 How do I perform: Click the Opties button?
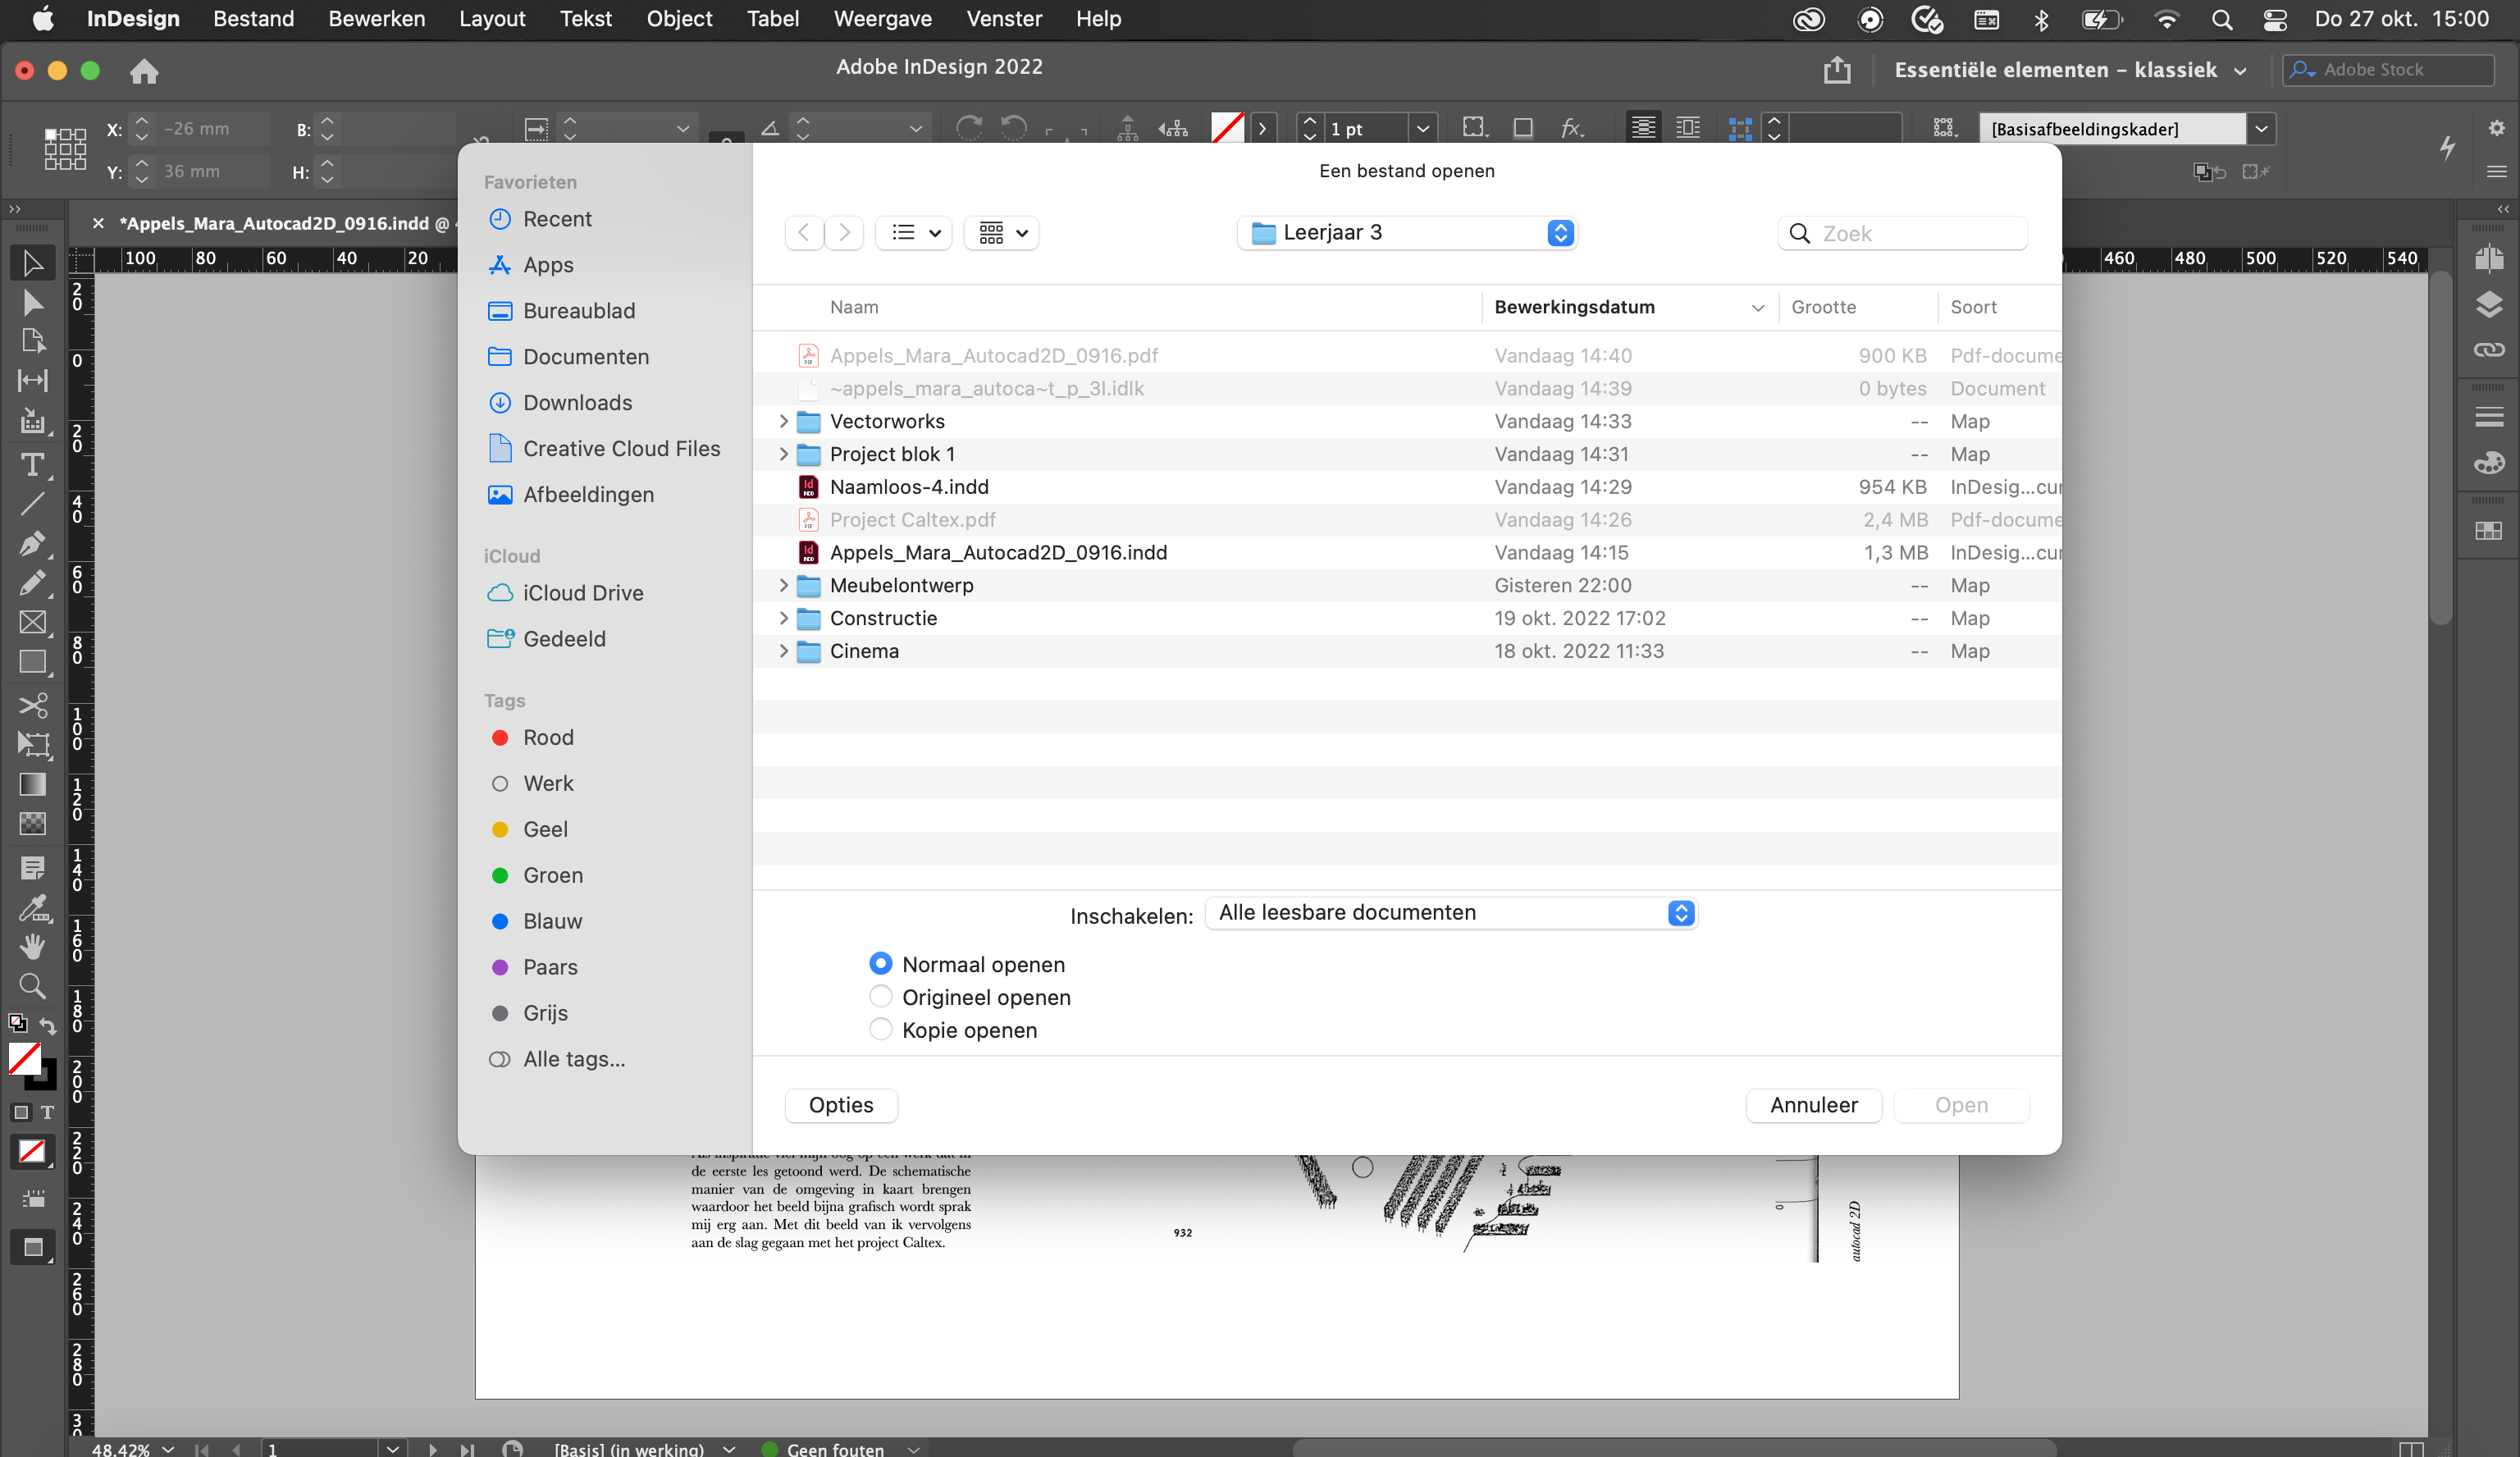coord(840,1105)
